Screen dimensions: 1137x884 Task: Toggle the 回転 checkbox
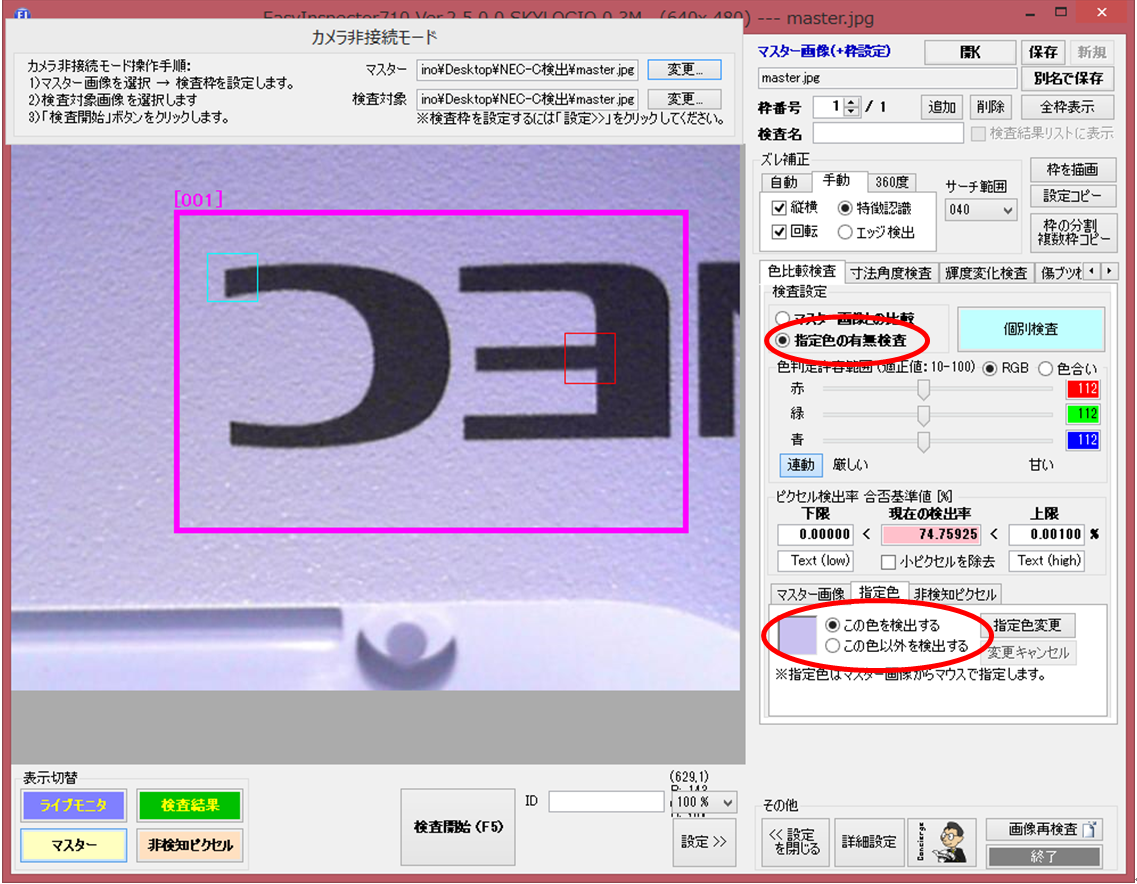click(x=779, y=232)
